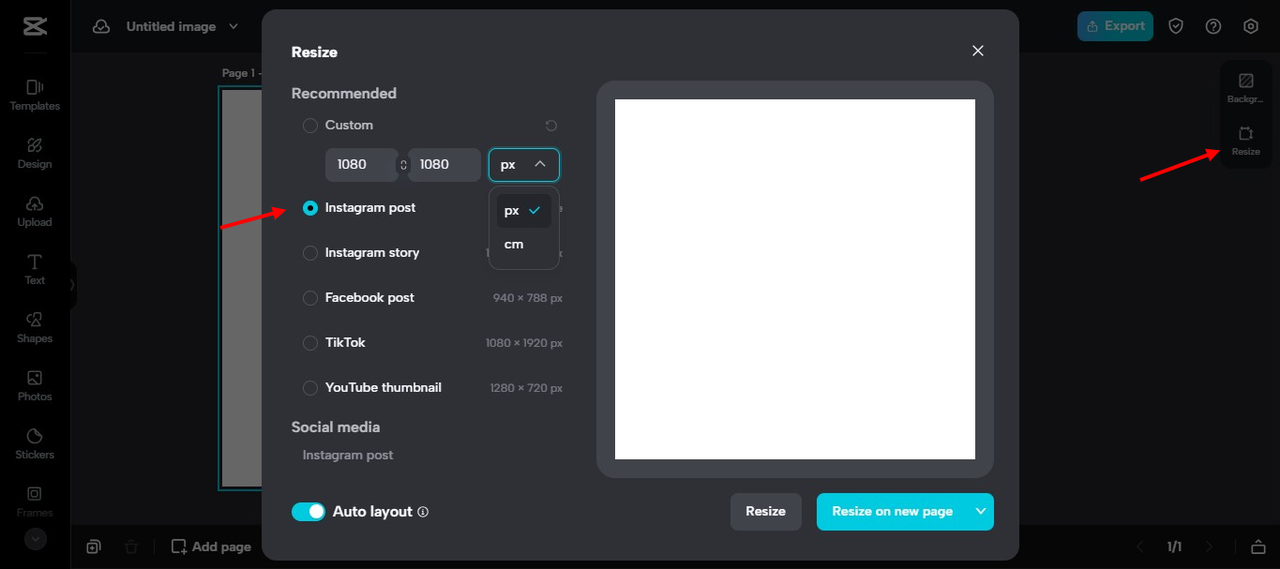The width and height of the screenshot is (1280, 569).
Task: Open the Photos panel
Action: coord(35,385)
